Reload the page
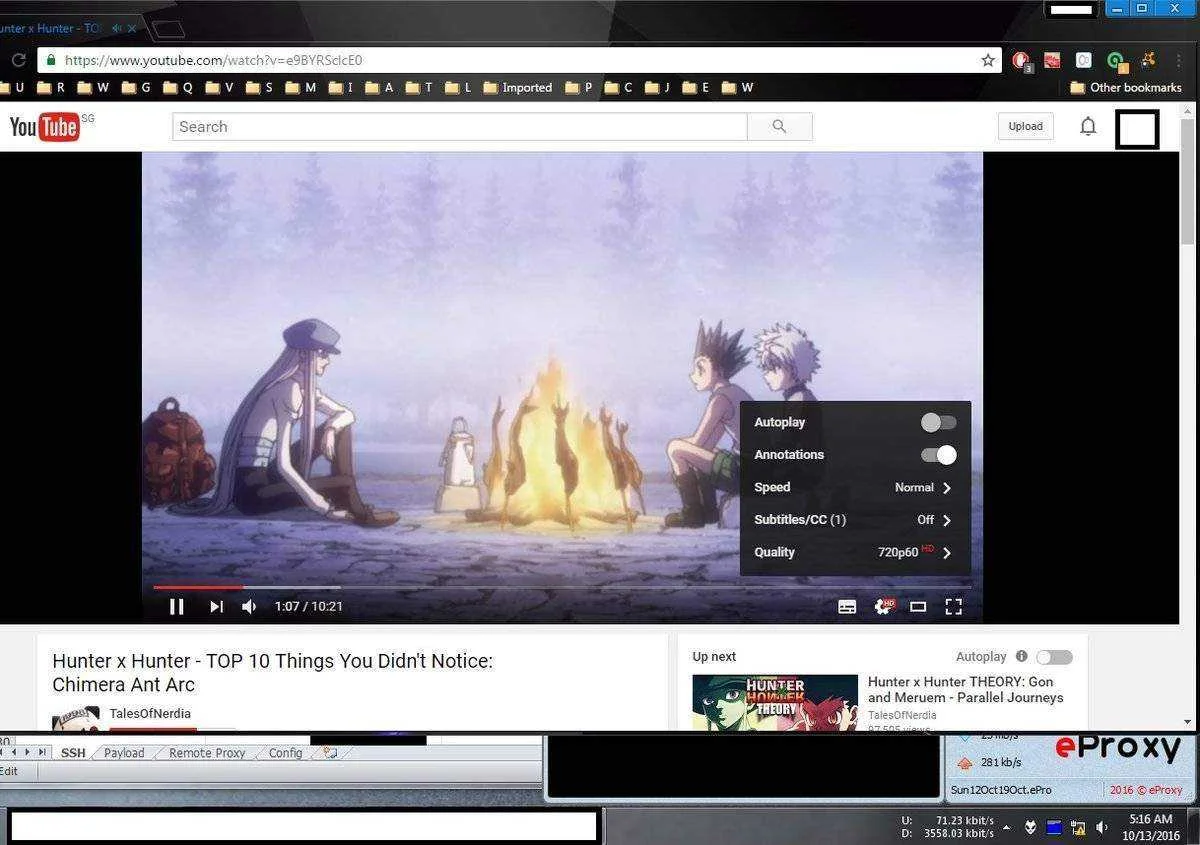This screenshot has width=1200, height=845. tap(18, 60)
